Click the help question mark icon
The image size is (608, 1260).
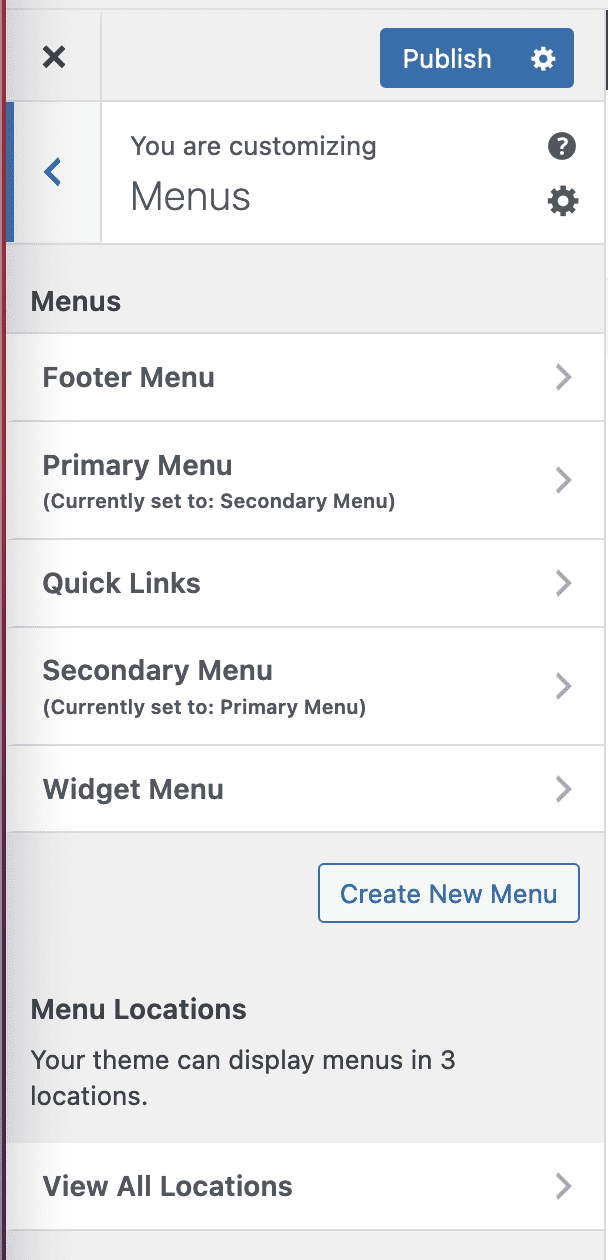coord(562,147)
